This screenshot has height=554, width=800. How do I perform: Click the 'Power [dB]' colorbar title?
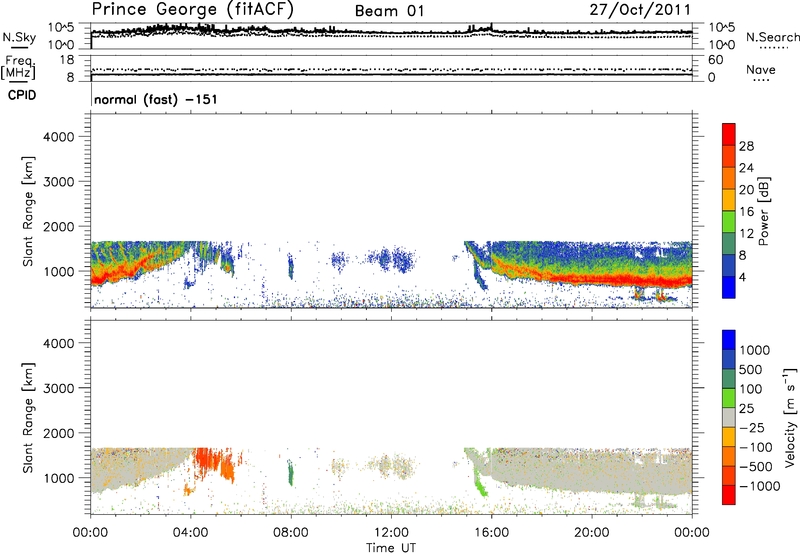pos(763,211)
